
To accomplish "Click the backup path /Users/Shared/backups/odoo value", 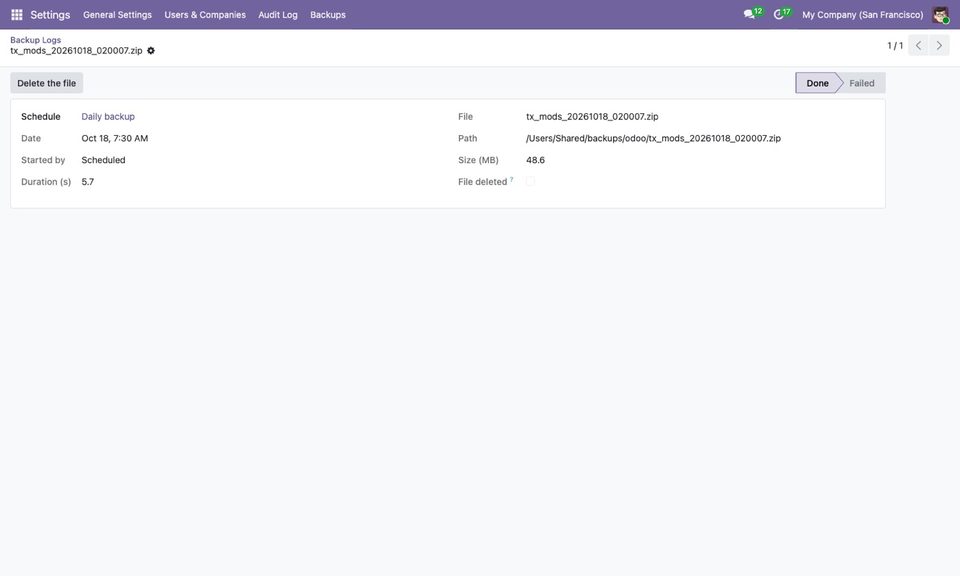I will tap(653, 138).
